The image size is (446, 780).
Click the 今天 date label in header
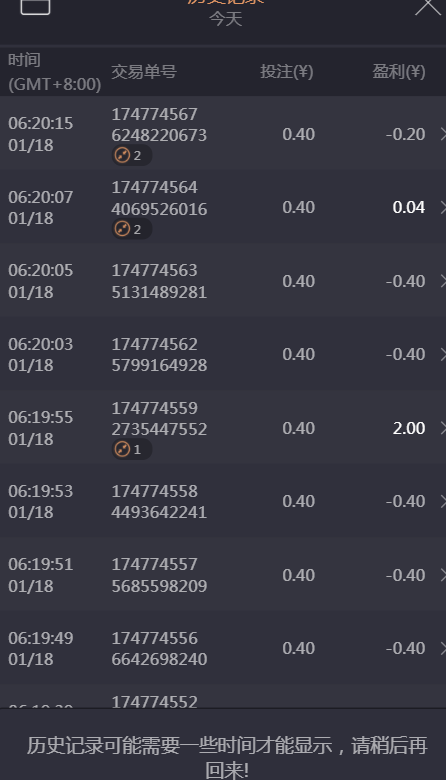226,19
